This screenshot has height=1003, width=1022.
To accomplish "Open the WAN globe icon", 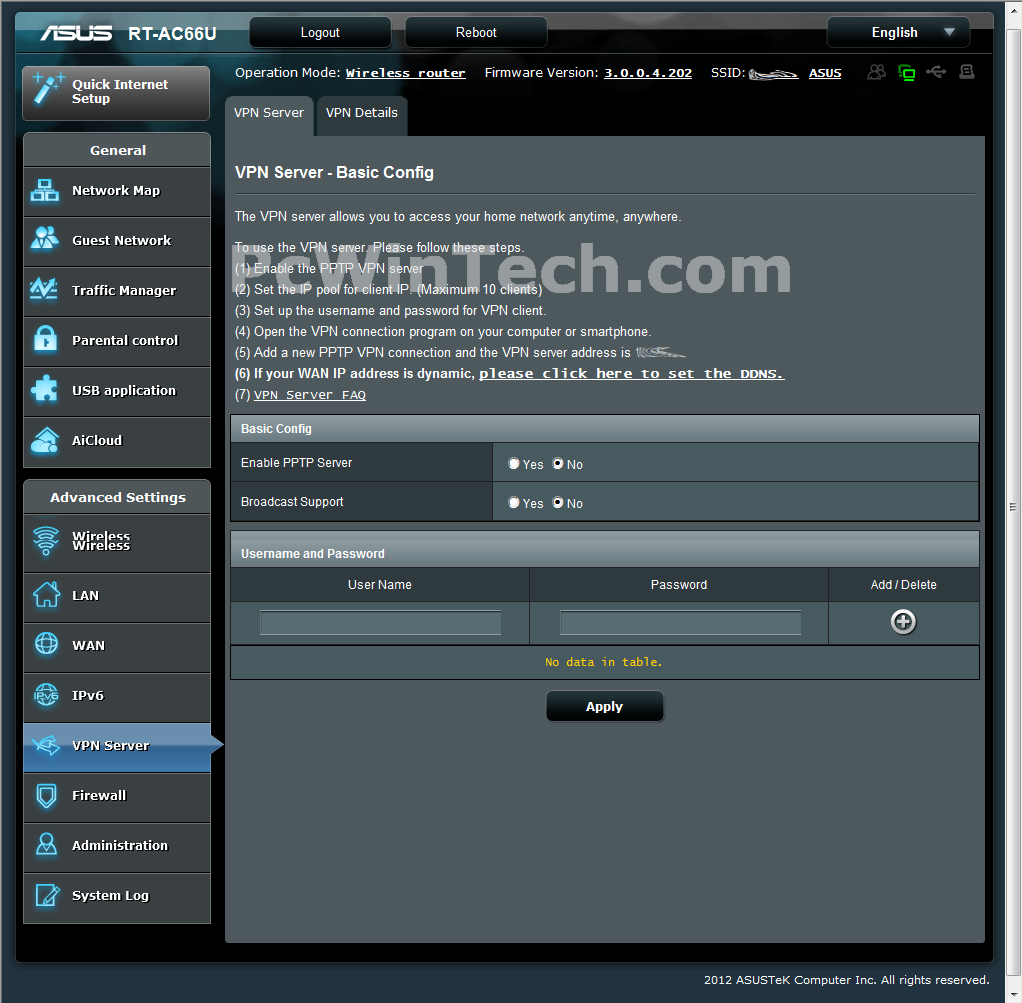I will pyautogui.click(x=46, y=644).
